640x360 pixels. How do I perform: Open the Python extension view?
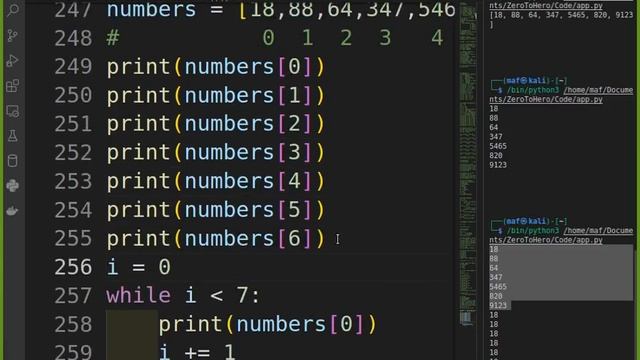tap(13, 186)
